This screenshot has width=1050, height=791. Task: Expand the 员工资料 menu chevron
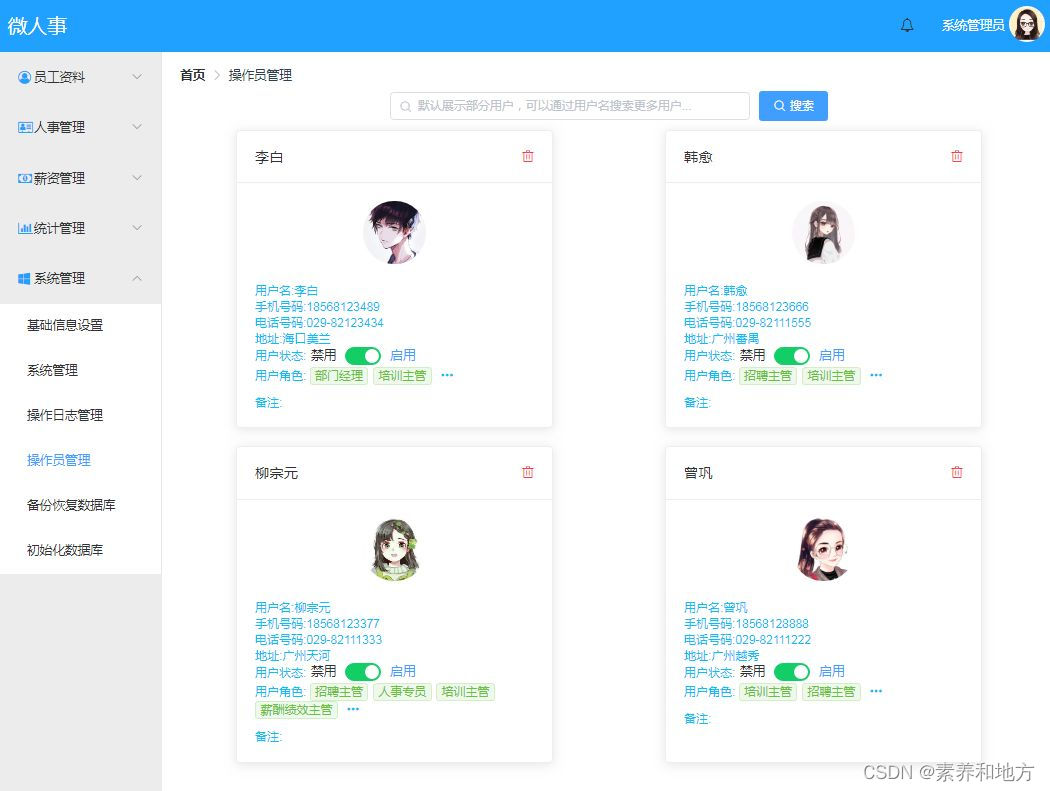[137, 77]
